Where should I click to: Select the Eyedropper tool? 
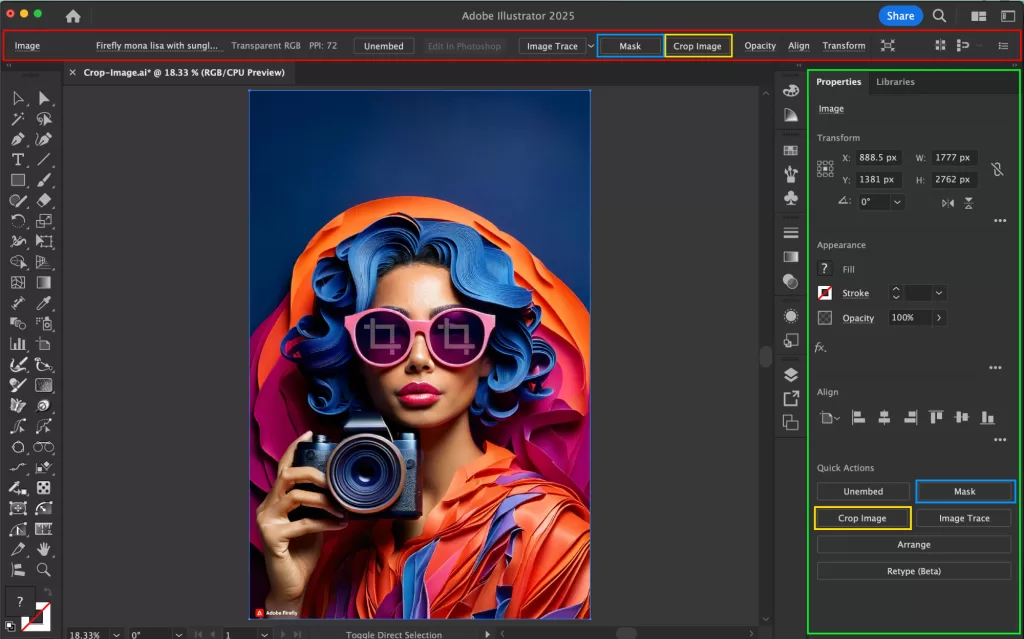tap(44, 303)
